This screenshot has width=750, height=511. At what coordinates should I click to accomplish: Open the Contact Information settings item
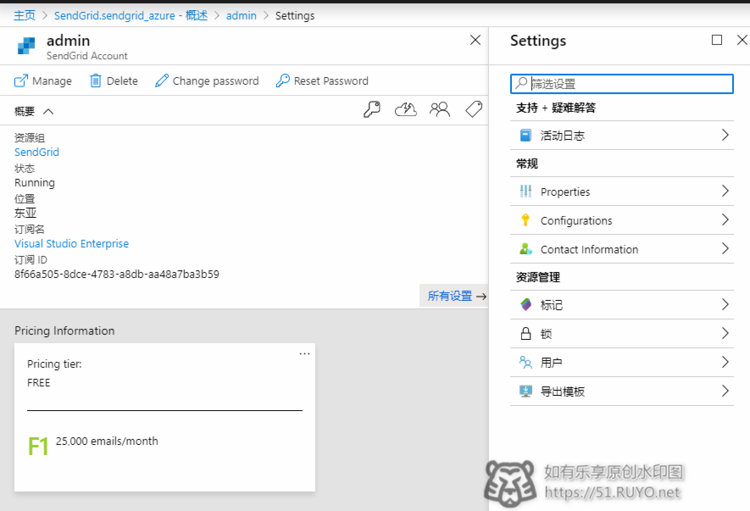[x=621, y=249]
